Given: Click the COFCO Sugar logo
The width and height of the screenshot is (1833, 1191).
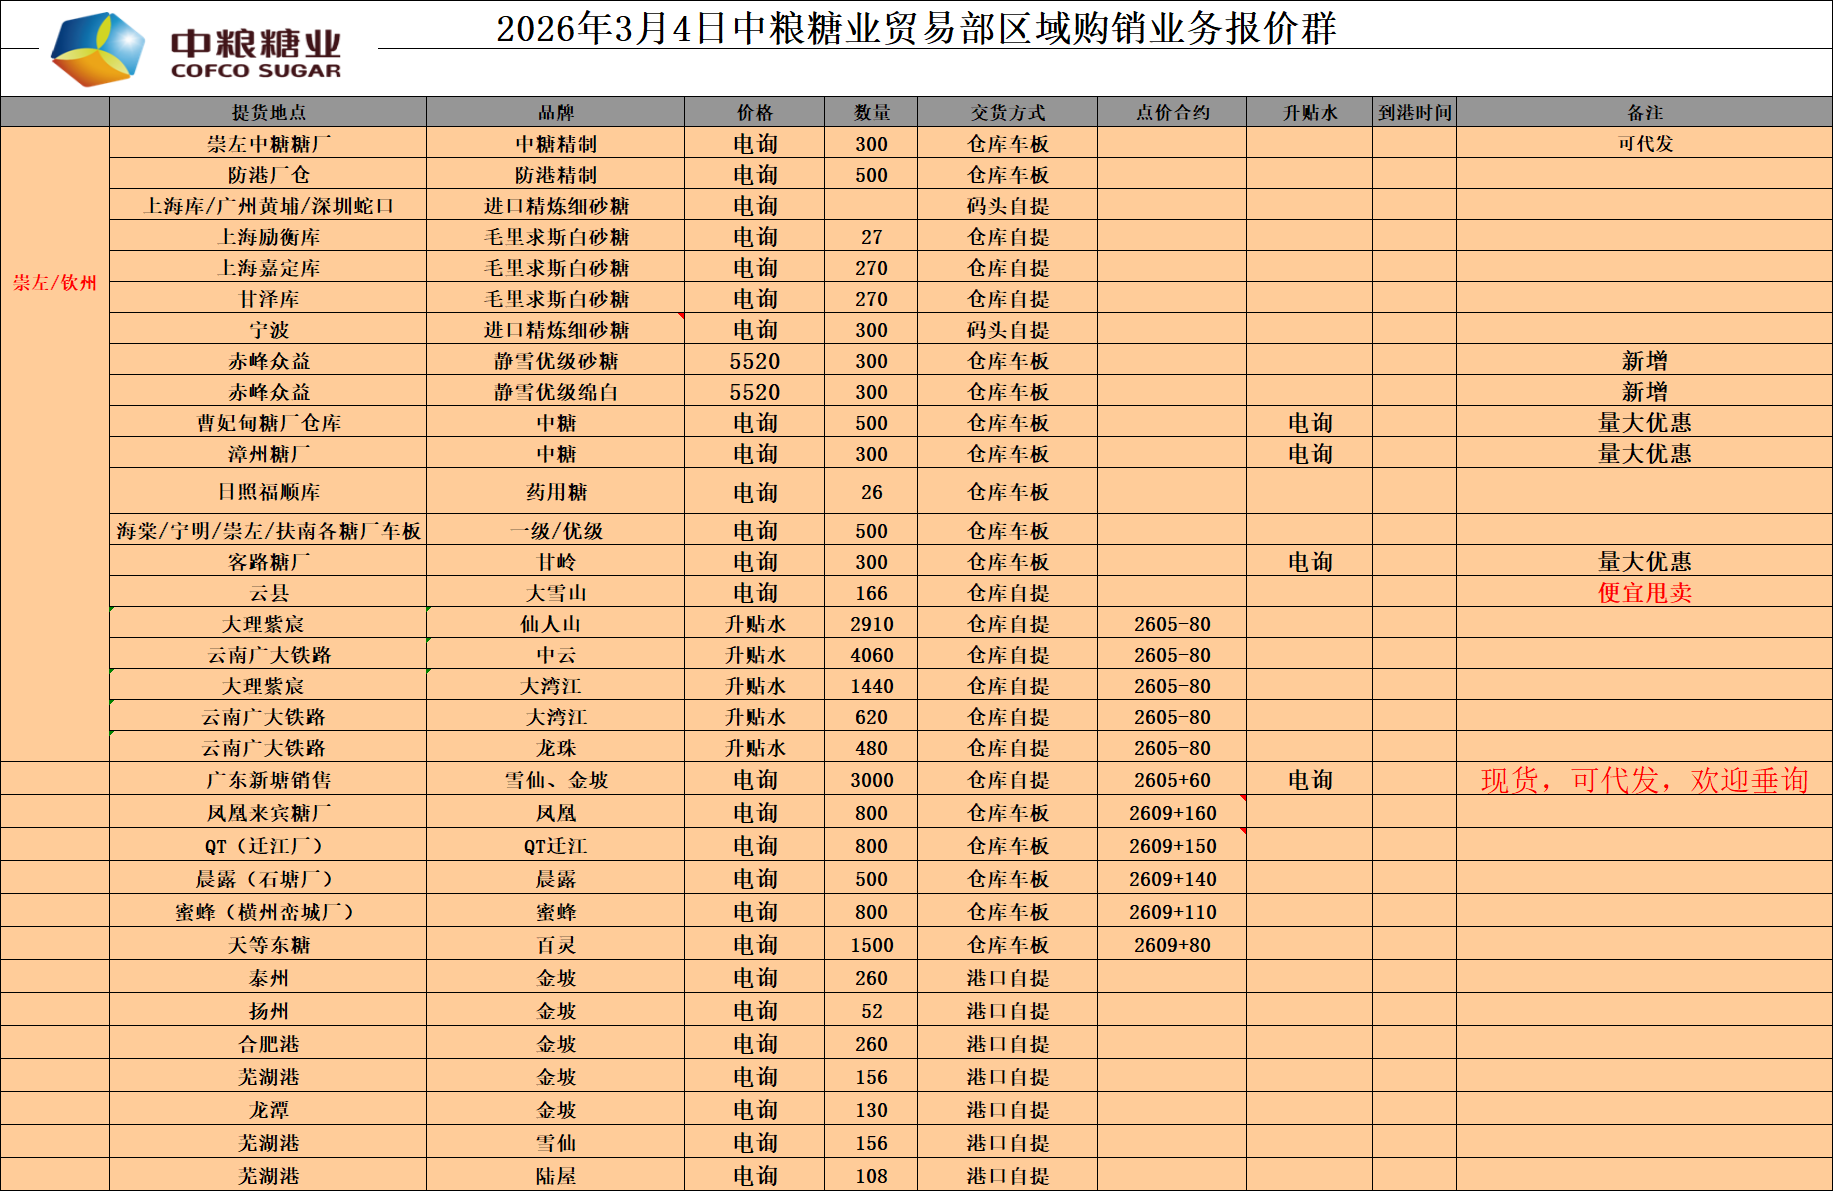Looking at the screenshot, I should click(196, 48).
